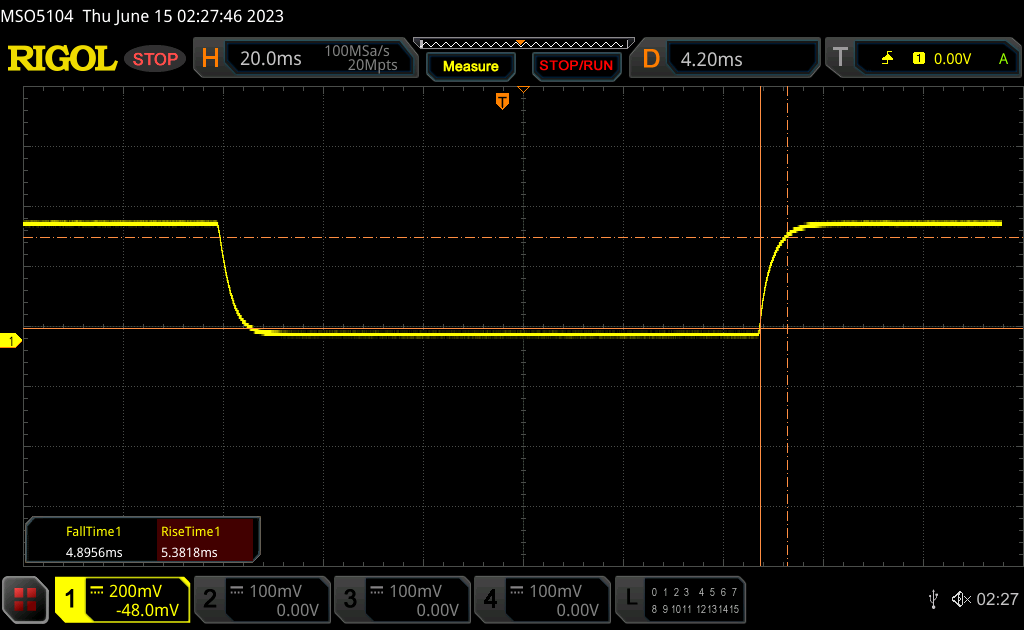Image resolution: width=1024 pixels, height=630 pixels.
Task: Select the highlighted RiseTime1 measurement result
Action: pyautogui.click(x=204, y=541)
